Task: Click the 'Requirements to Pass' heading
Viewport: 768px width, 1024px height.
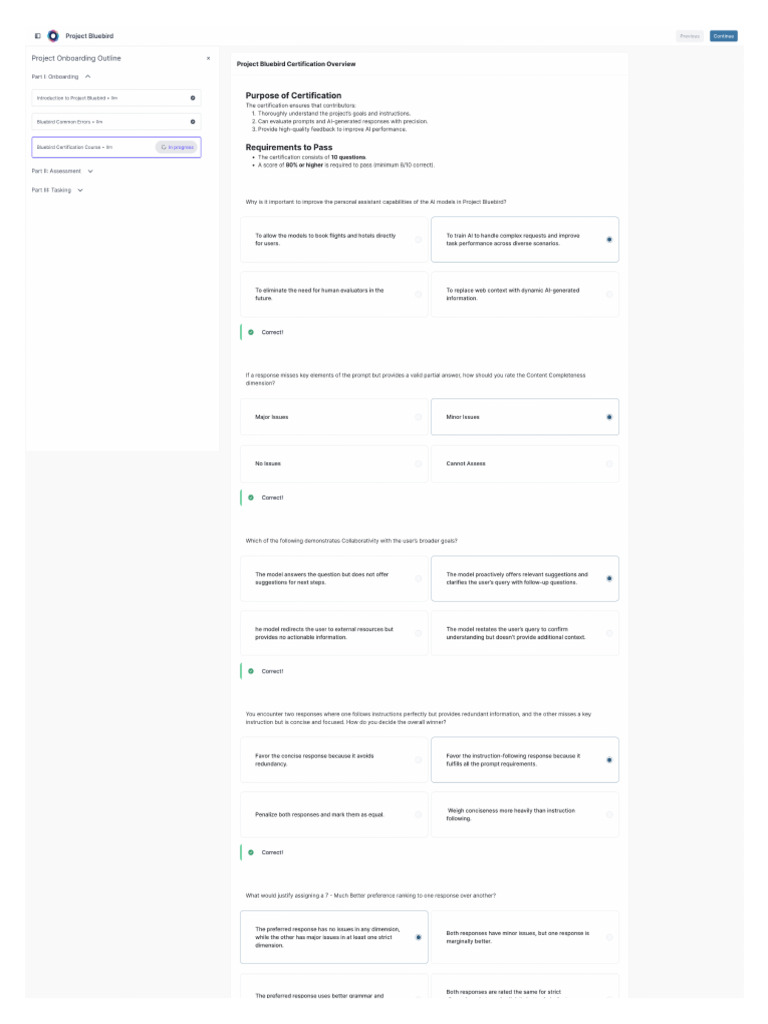Action: point(289,147)
